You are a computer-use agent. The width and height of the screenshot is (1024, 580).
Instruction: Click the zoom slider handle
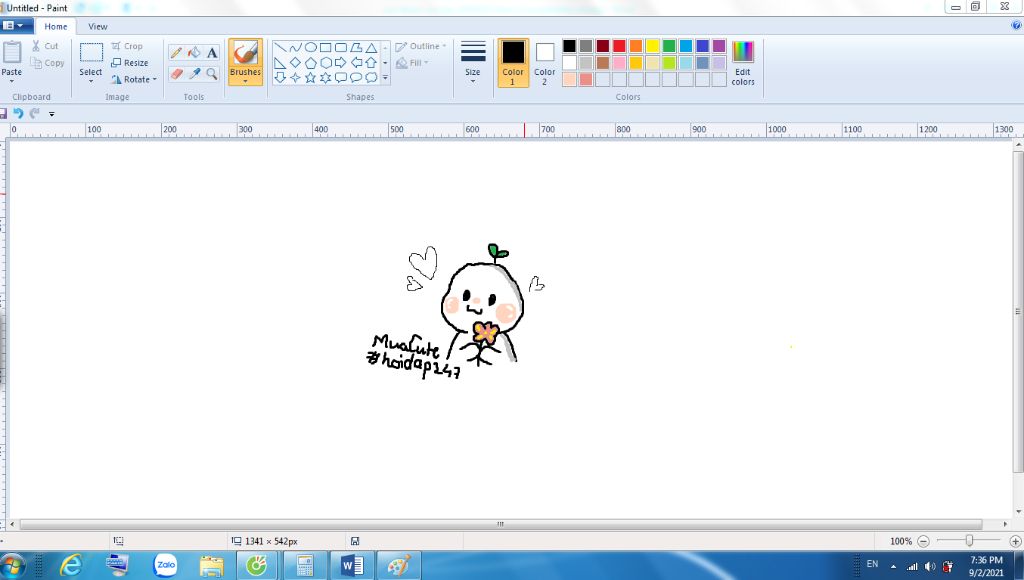click(969, 541)
